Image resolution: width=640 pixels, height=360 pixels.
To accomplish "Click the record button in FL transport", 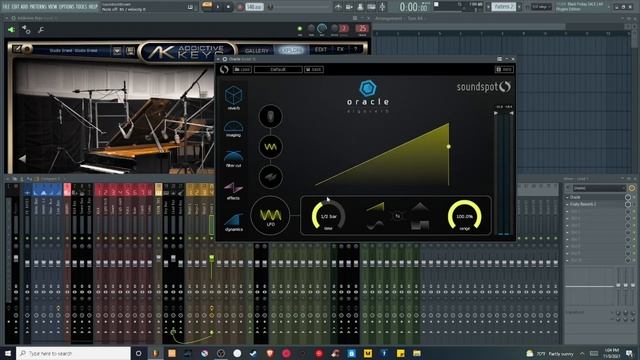I will (x=240, y=7).
